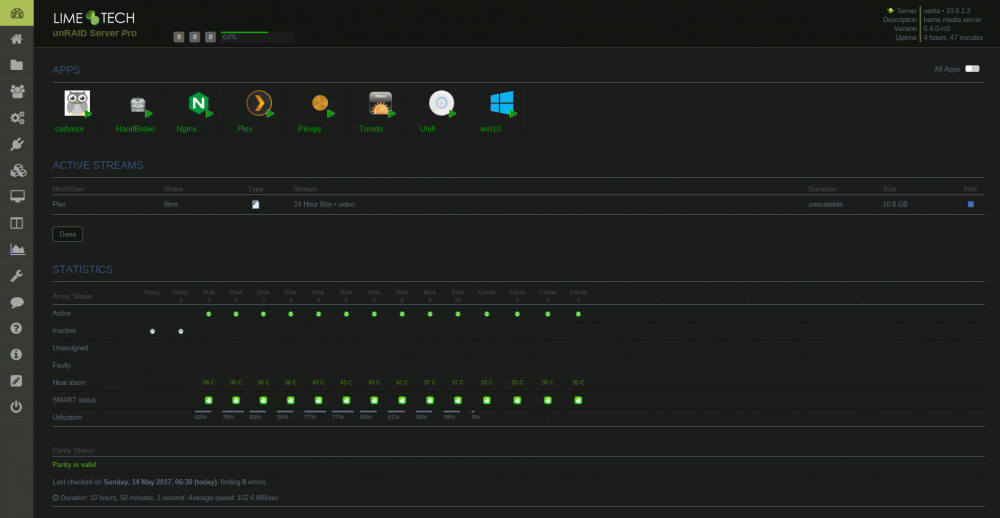Open Users via the people icon
Viewport: 1000px width, 518px height.
tap(17, 91)
